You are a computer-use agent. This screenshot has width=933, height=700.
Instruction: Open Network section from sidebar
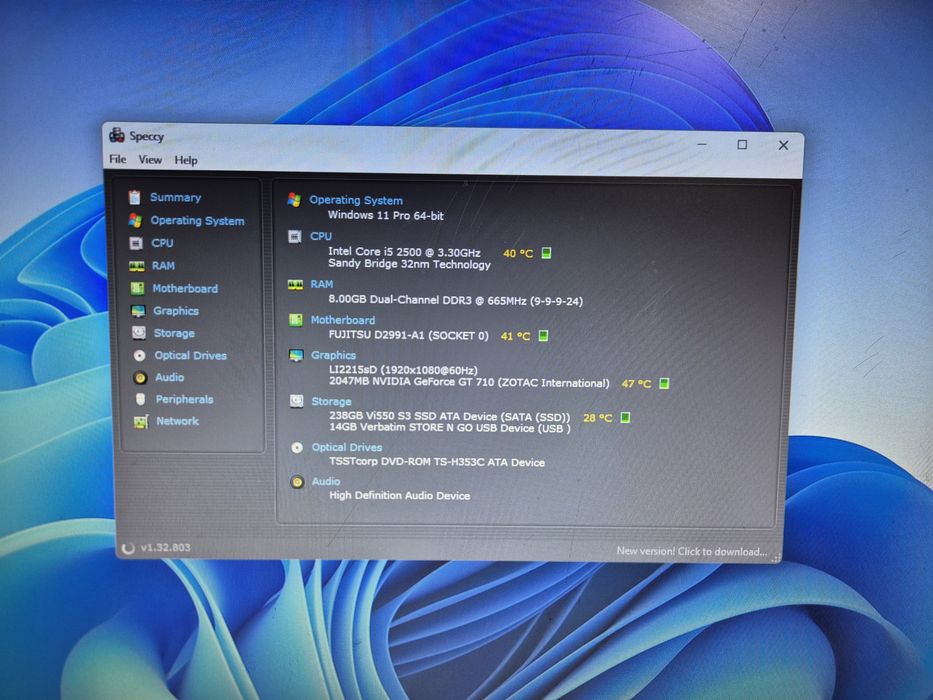click(178, 421)
